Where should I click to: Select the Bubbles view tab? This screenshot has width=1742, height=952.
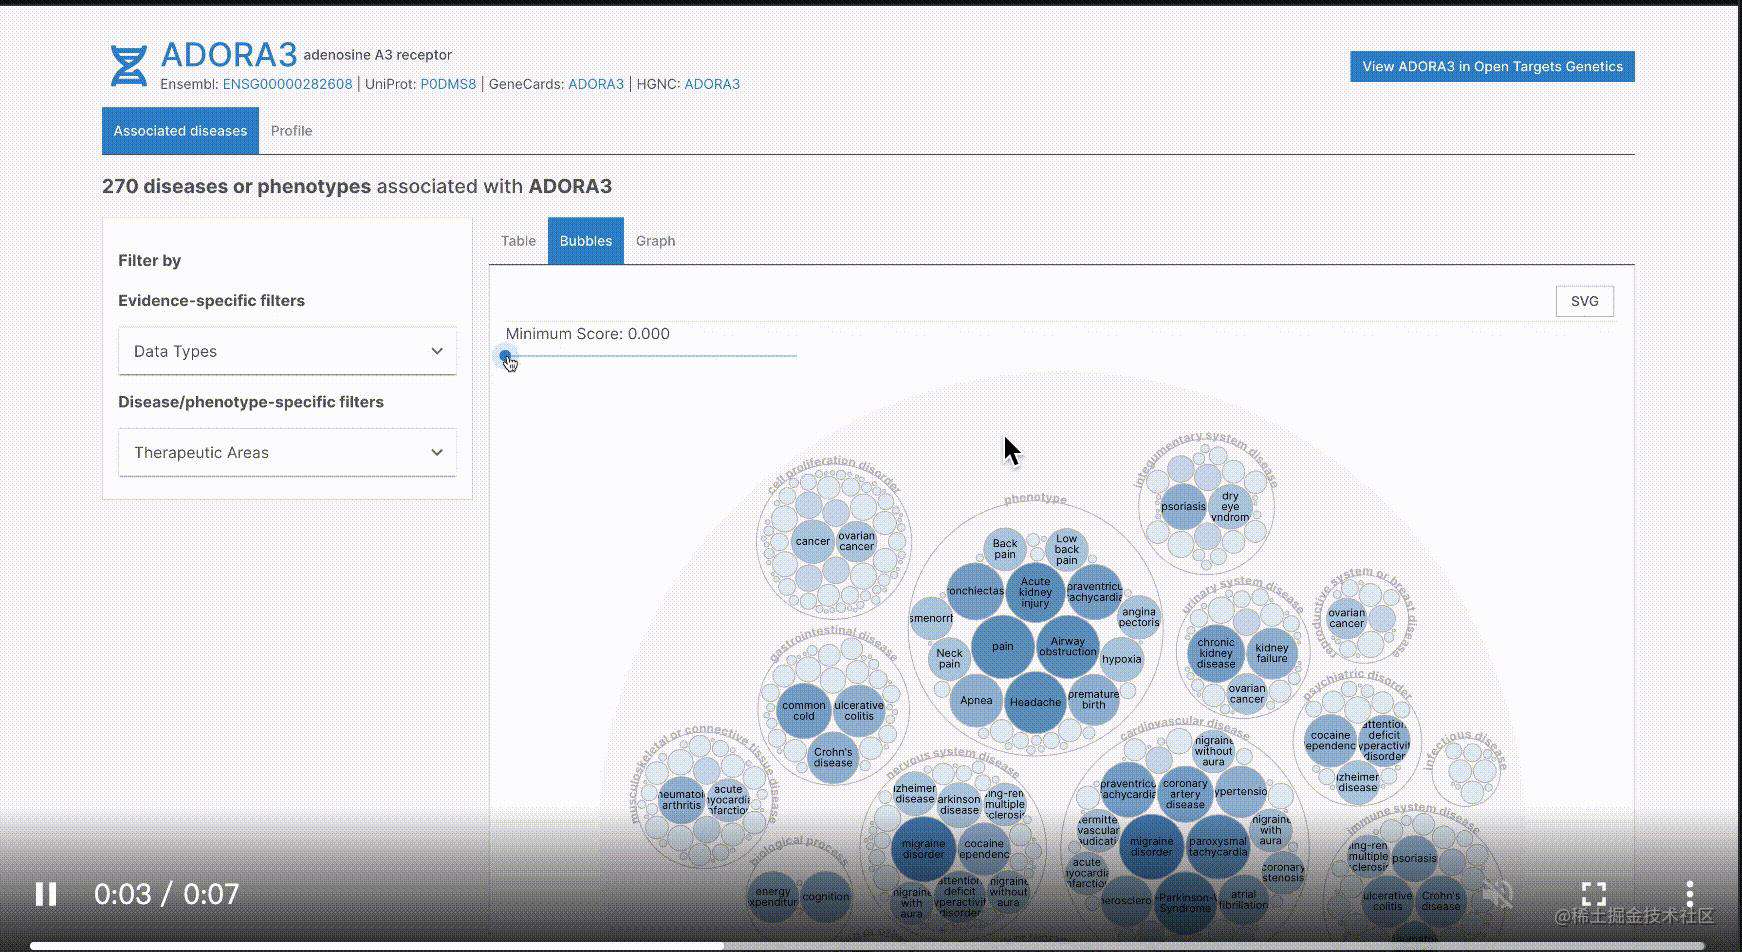pos(586,241)
